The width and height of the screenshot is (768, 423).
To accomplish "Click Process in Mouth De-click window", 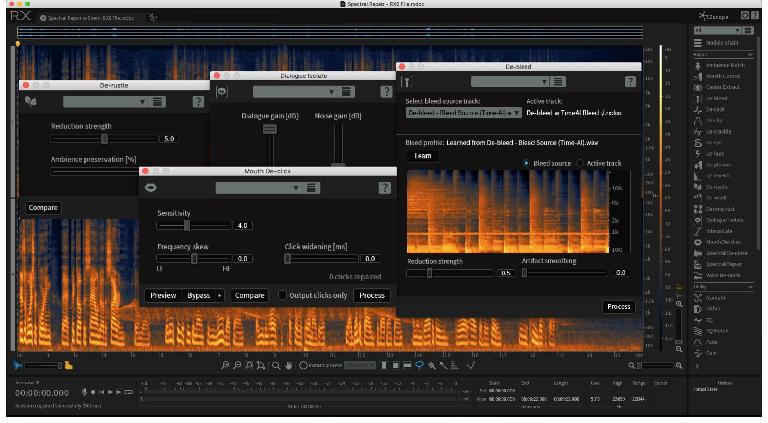I will tap(372, 295).
